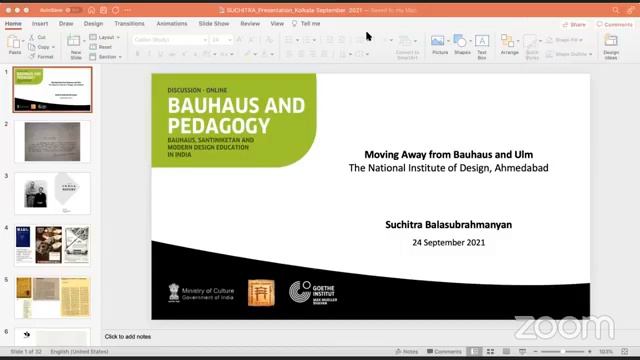Open Design Ideas pane
The height and width of the screenshot is (360, 640).
pos(611,47)
